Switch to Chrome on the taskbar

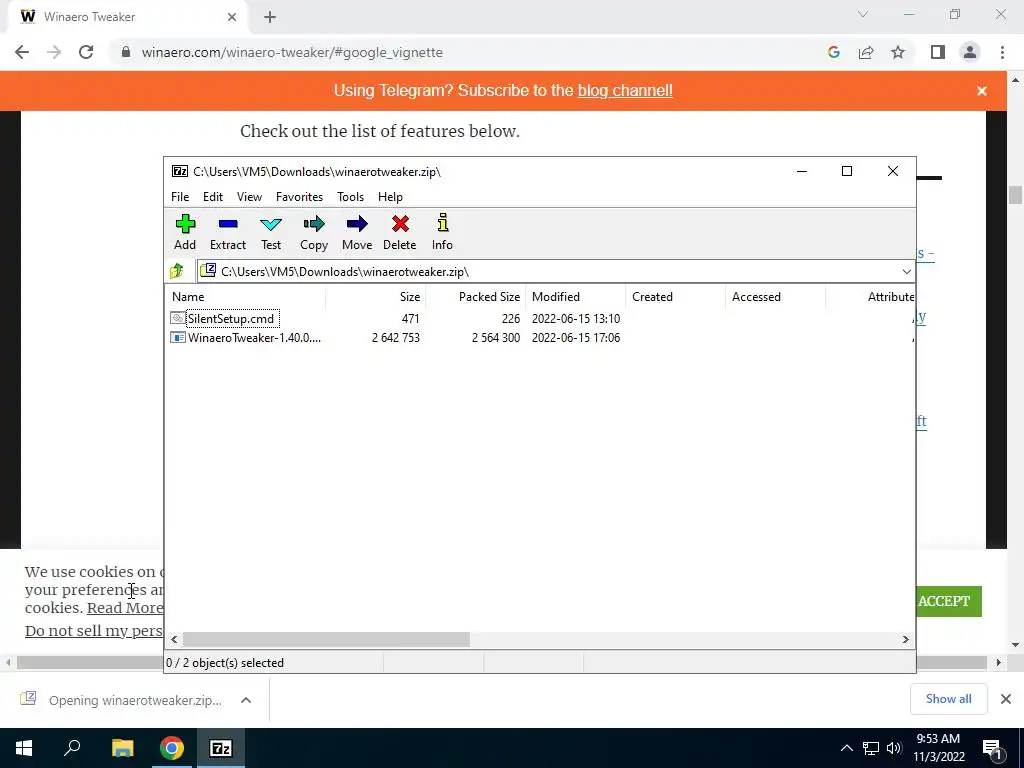coord(171,748)
